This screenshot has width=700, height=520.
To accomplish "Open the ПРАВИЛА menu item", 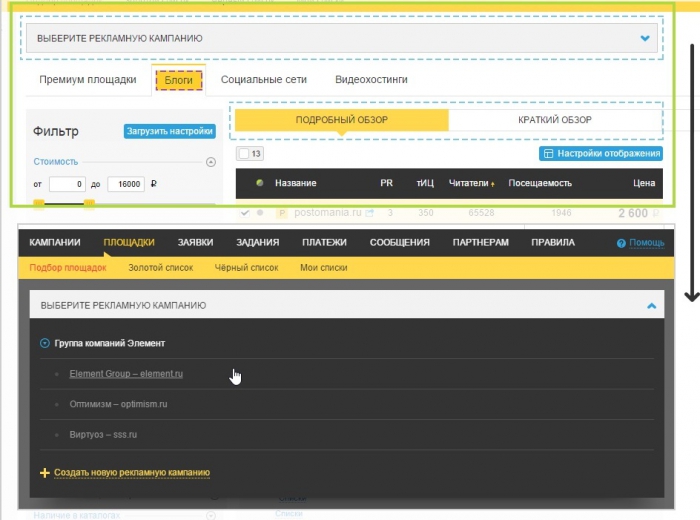I will pyautogui.click(x=553, y=242).
